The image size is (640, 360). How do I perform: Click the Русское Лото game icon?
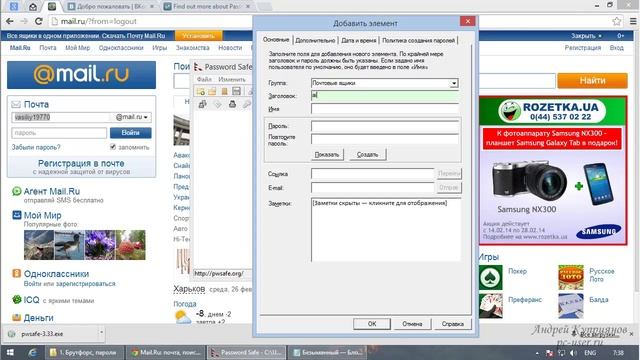[x=571, y=278]
